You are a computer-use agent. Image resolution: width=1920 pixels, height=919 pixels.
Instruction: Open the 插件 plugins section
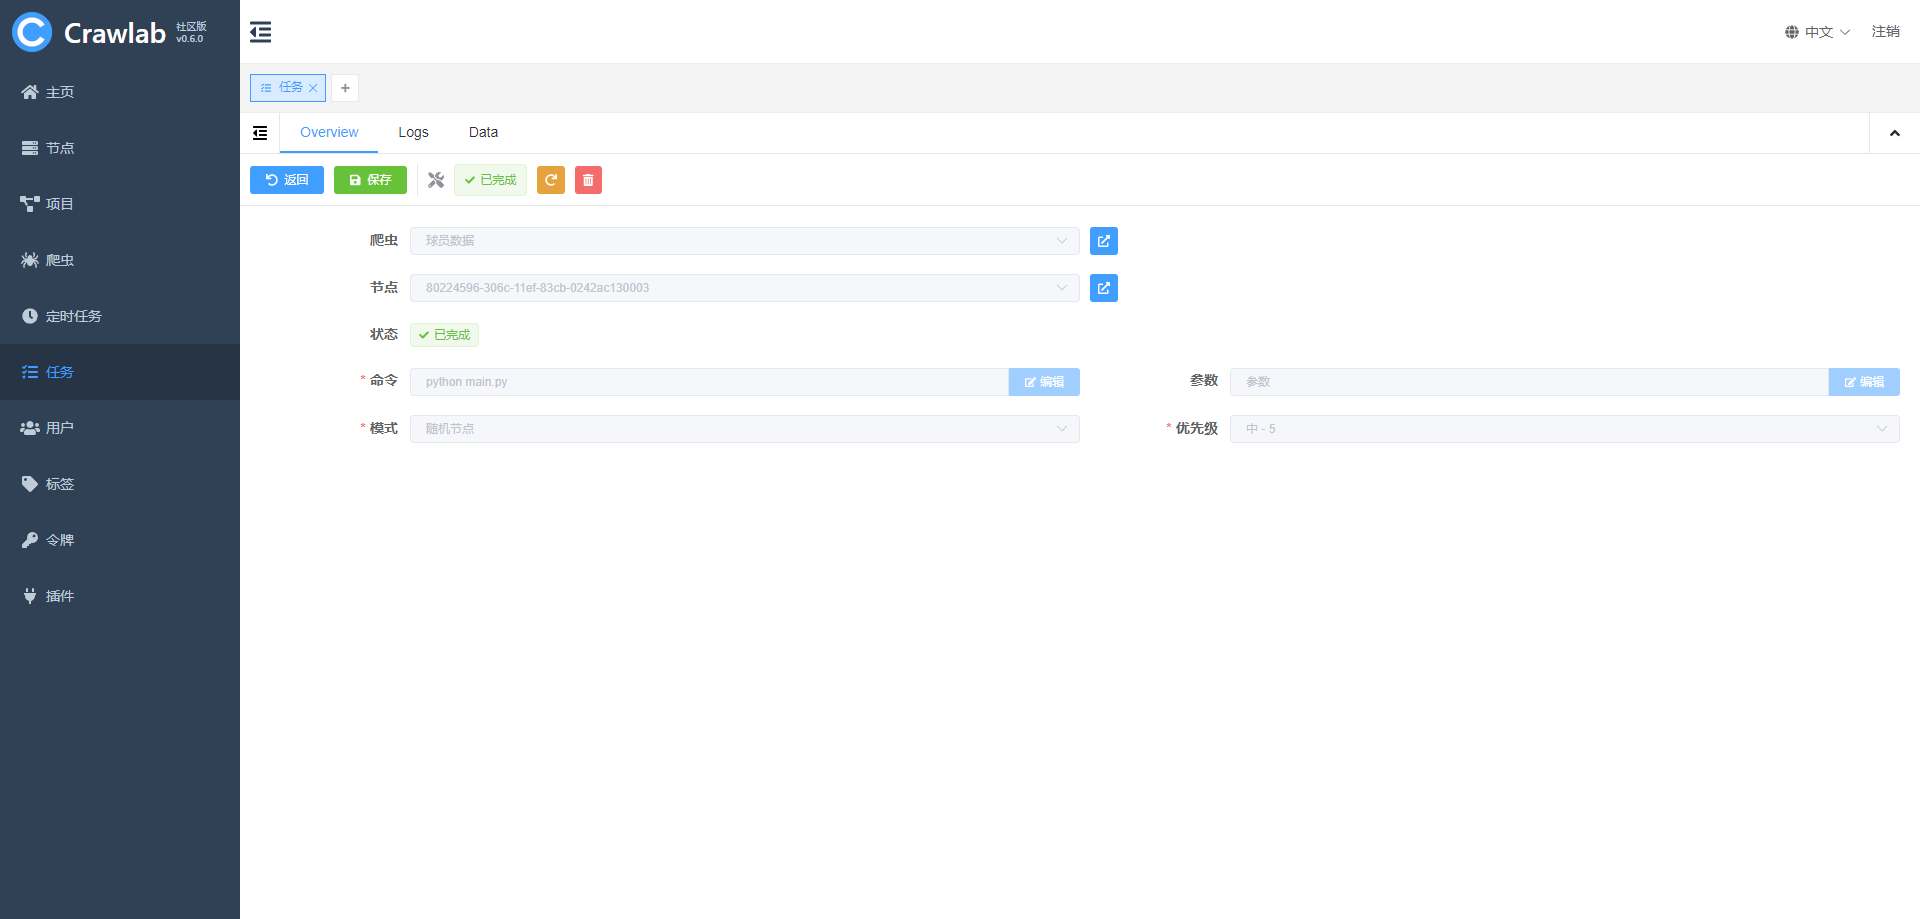coord(120,596)
